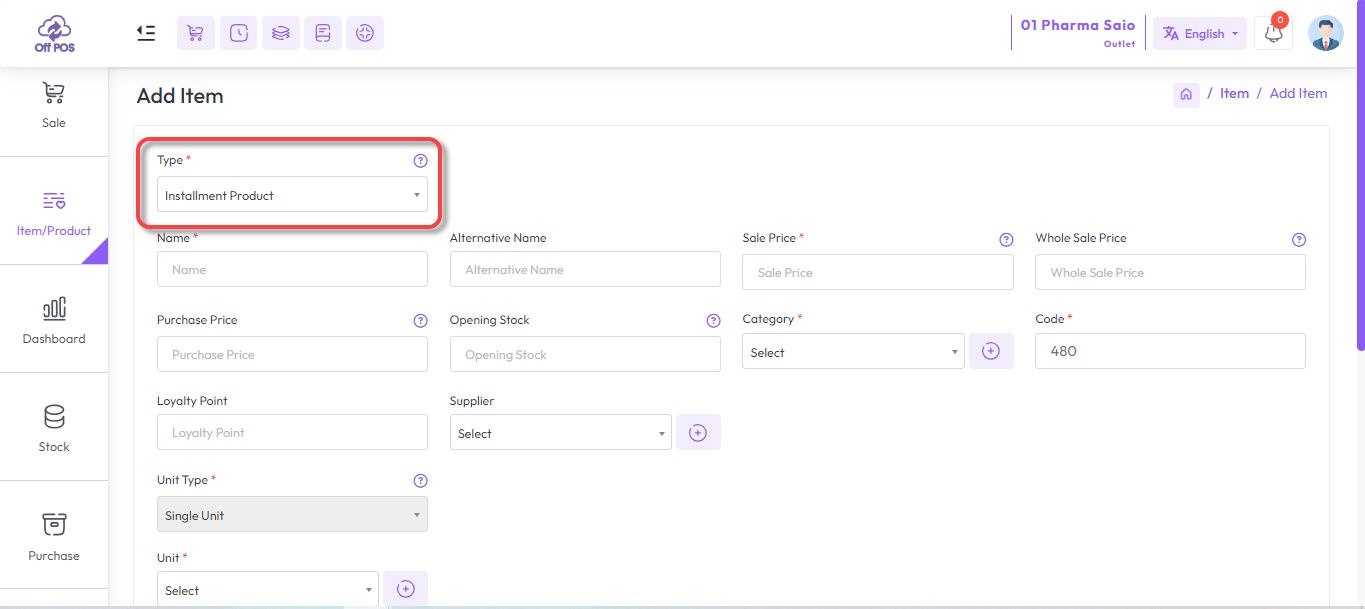
Task: Click the register/book shortcut icon in toolbar
Action: tap(323, 33)
